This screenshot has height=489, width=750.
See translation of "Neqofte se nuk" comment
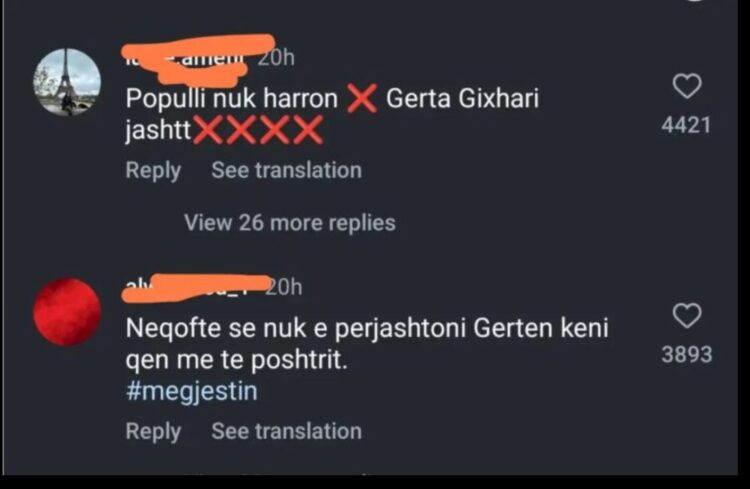[287, 431]
